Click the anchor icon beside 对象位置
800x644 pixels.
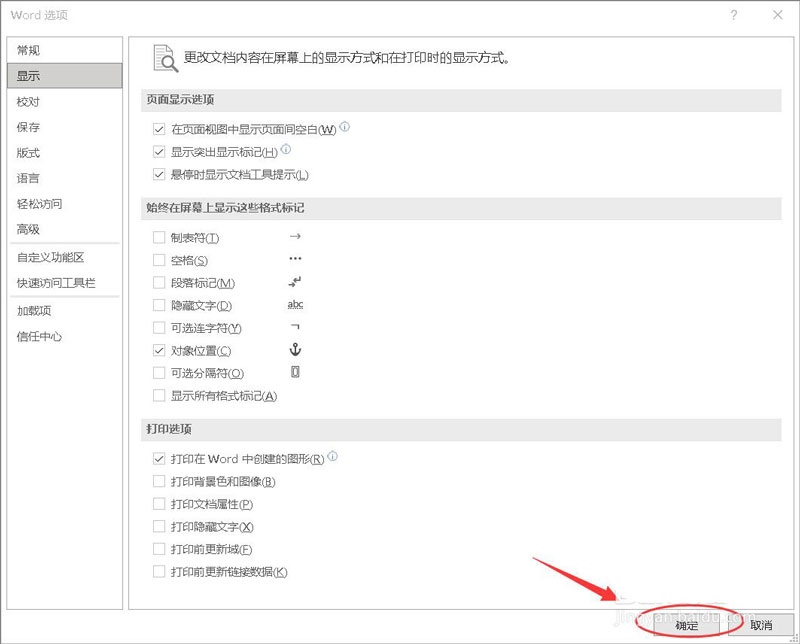[x=296, y=351]
